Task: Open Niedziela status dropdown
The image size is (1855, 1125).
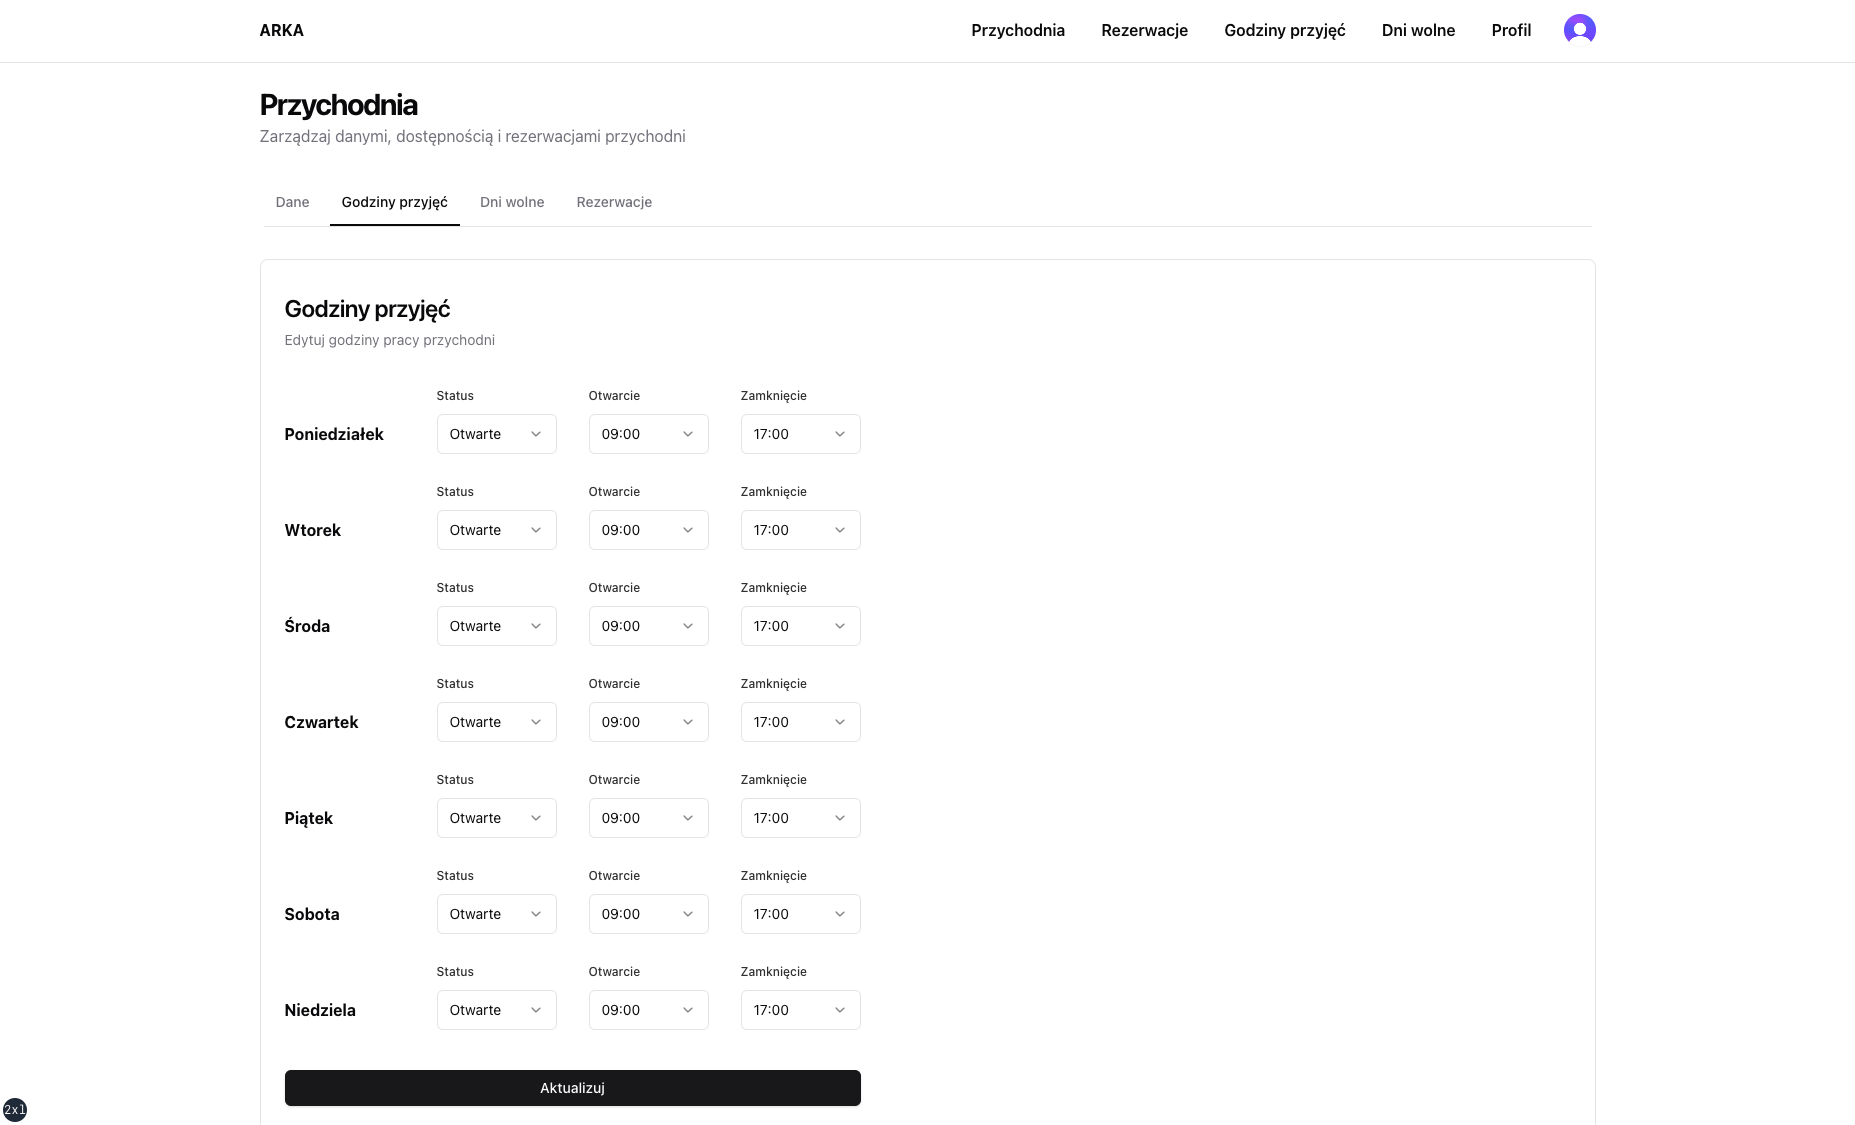Action: click(x=496, y=1010)
